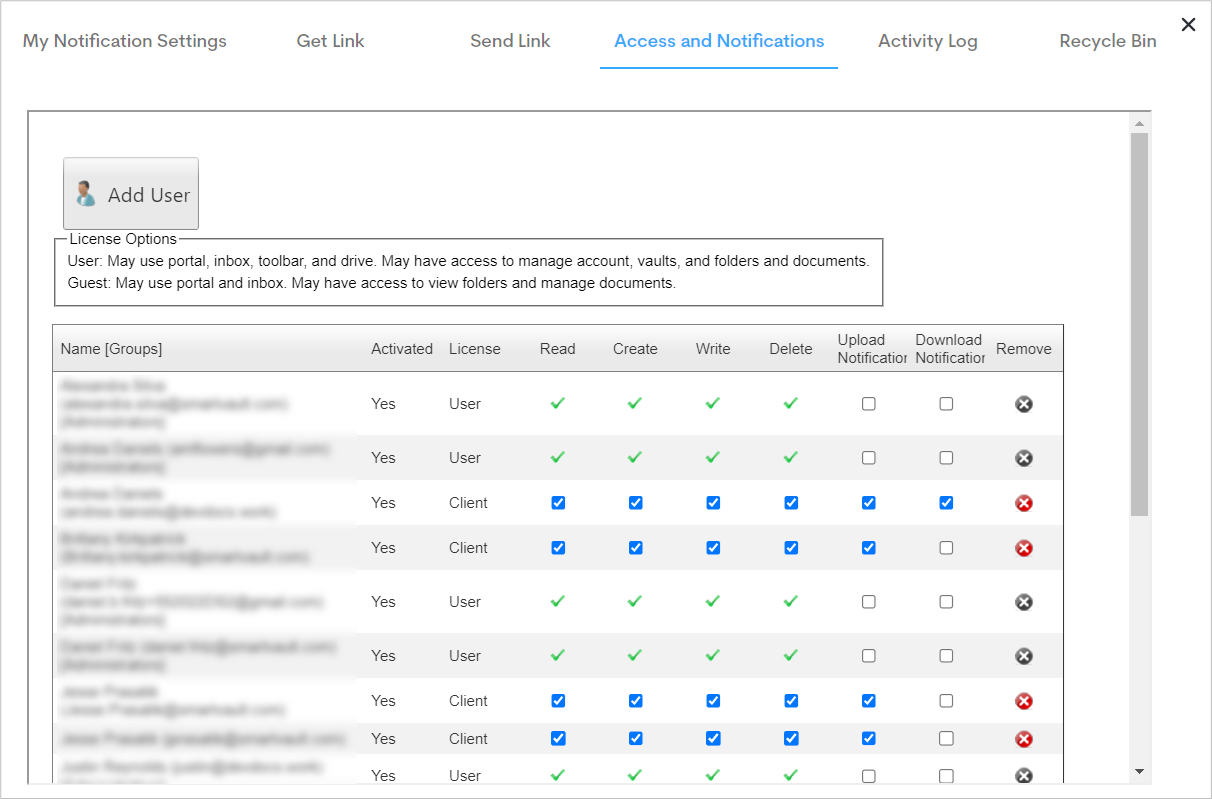The width and height of the screenshot is (1212, 799).
Task: Click the green Write checkmark in the sixth row
Action: [712, 655]
